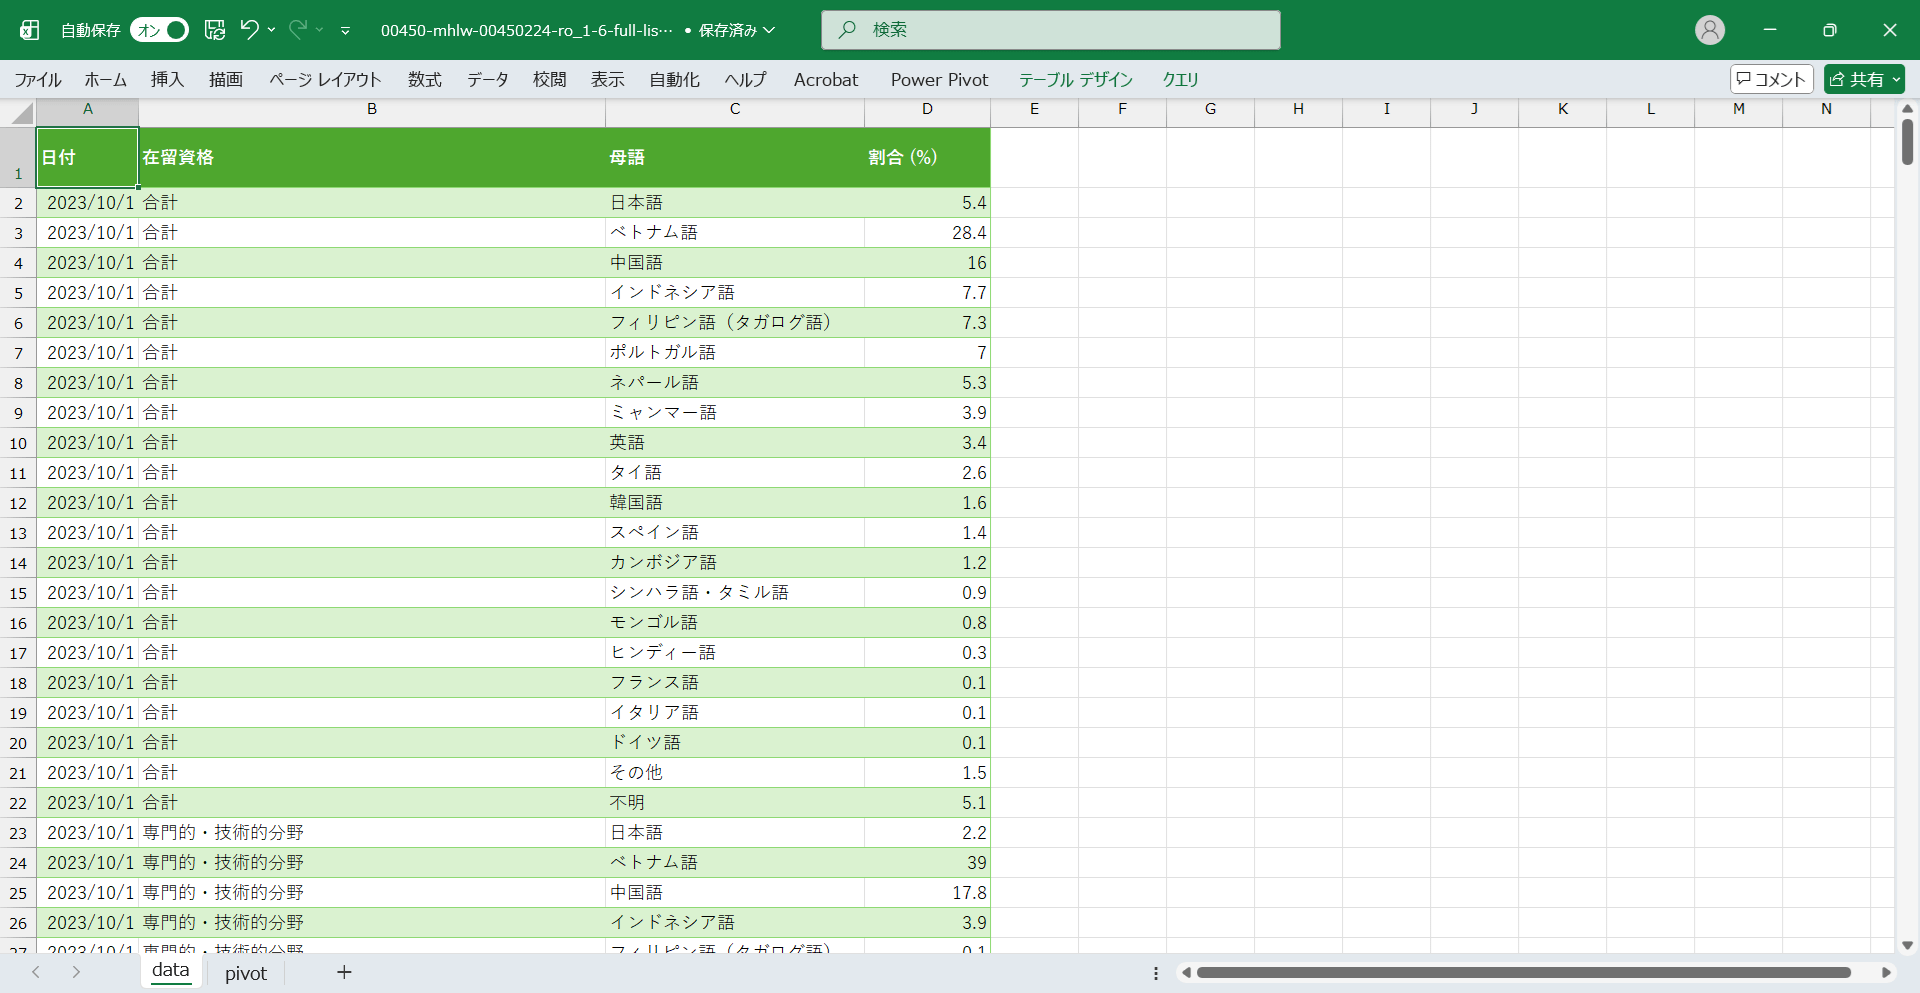Click the Undo arrow icon
This screenshot has width=1920, height=993.
249,30
